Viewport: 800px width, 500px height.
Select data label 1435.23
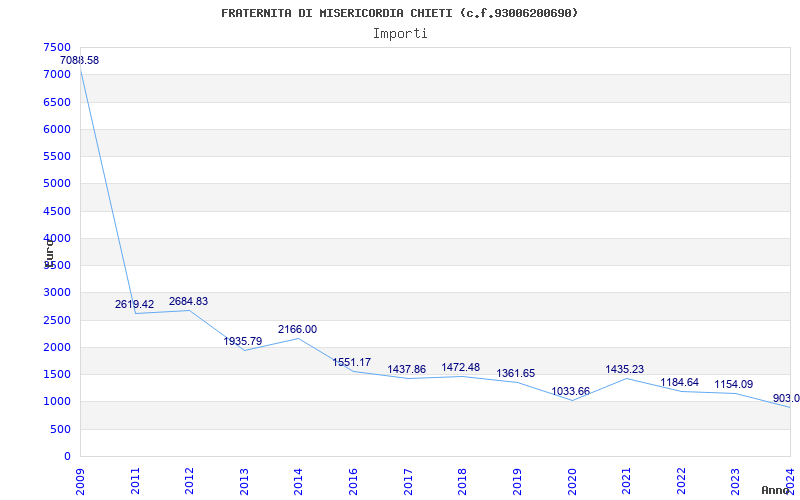point(625,369)
